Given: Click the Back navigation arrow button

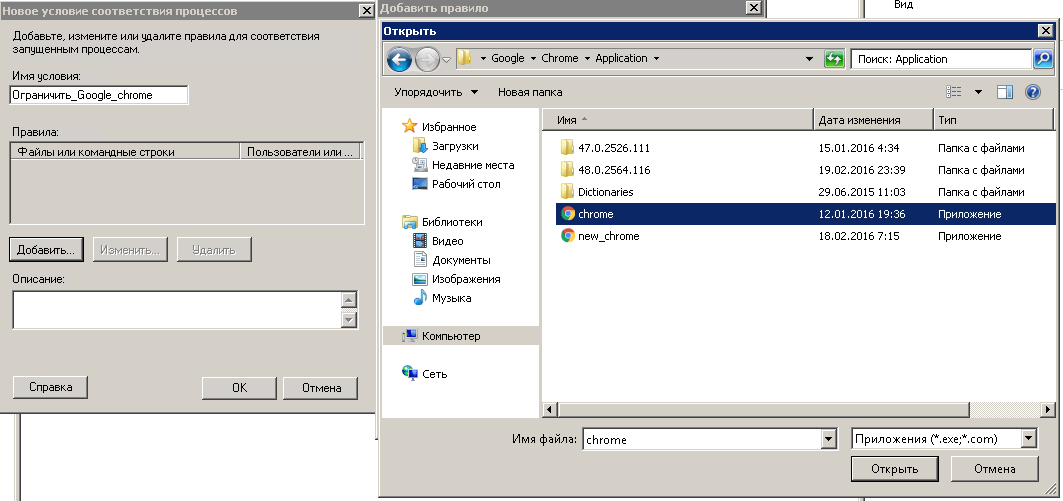Looking at the screenshot, I should pos(399,60).
